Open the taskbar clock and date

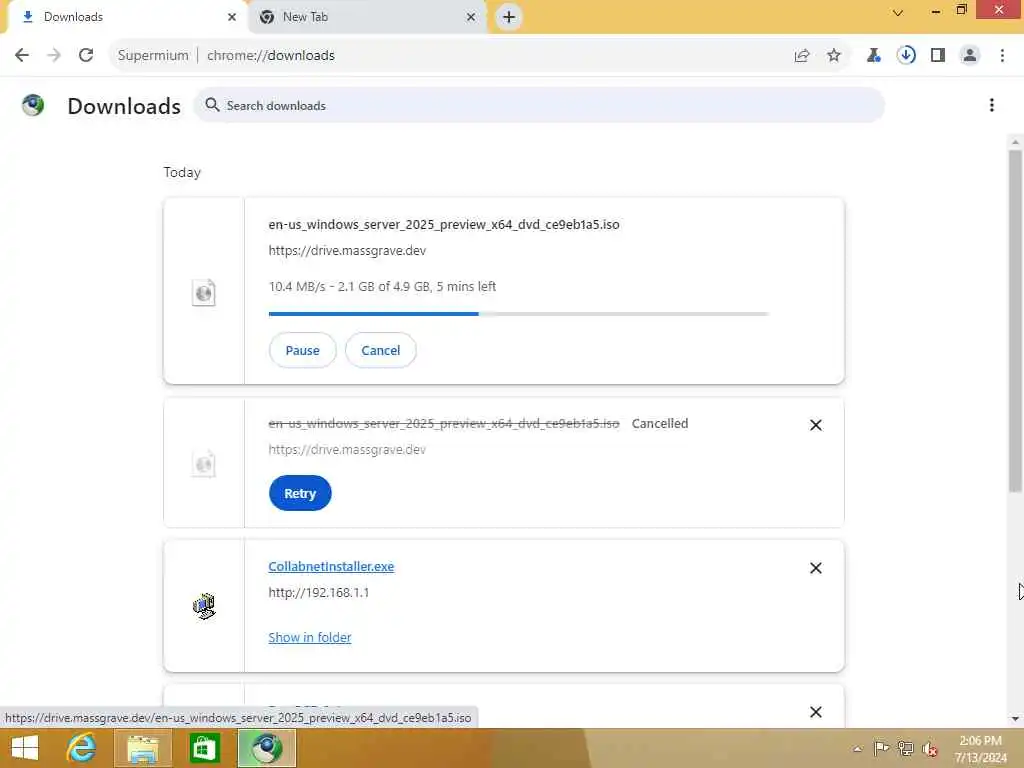point(980,748)
